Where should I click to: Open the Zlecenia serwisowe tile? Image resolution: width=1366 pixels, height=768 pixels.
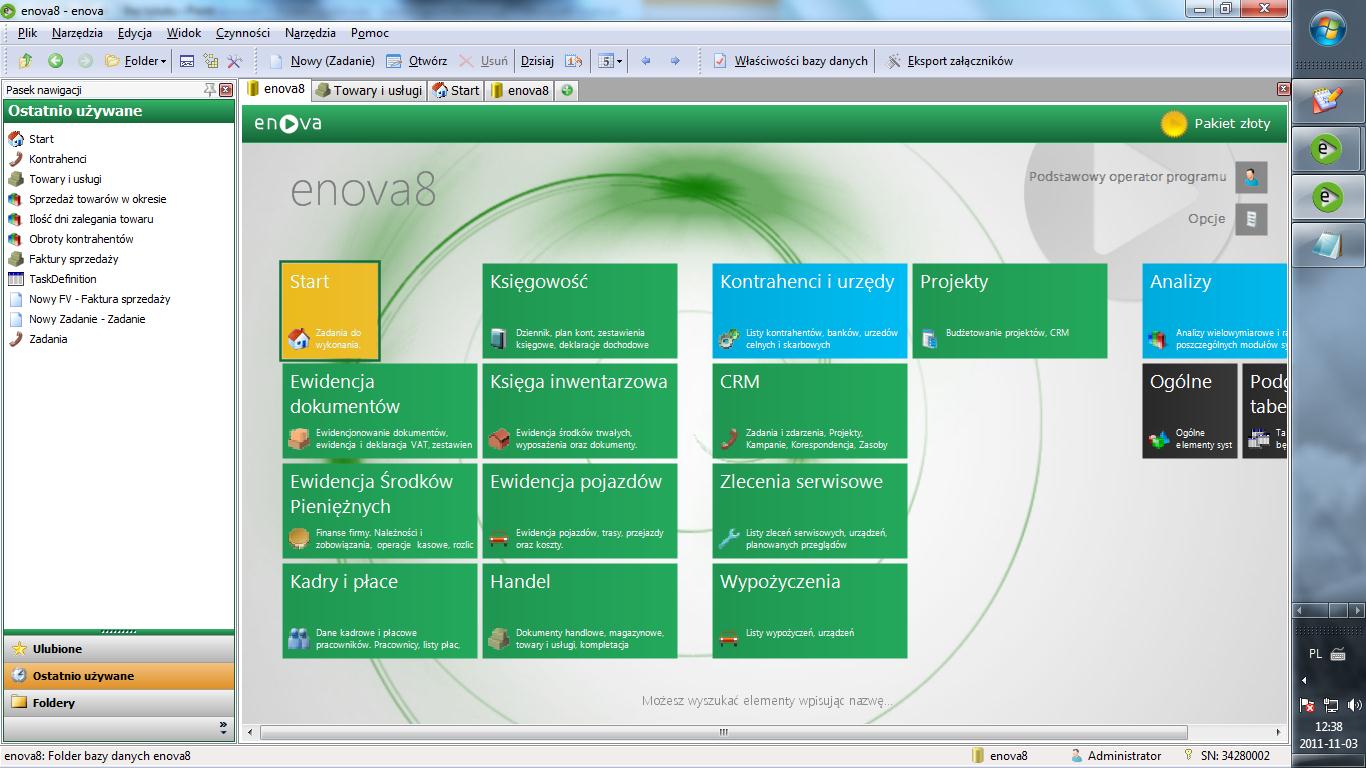pos(810,511)
